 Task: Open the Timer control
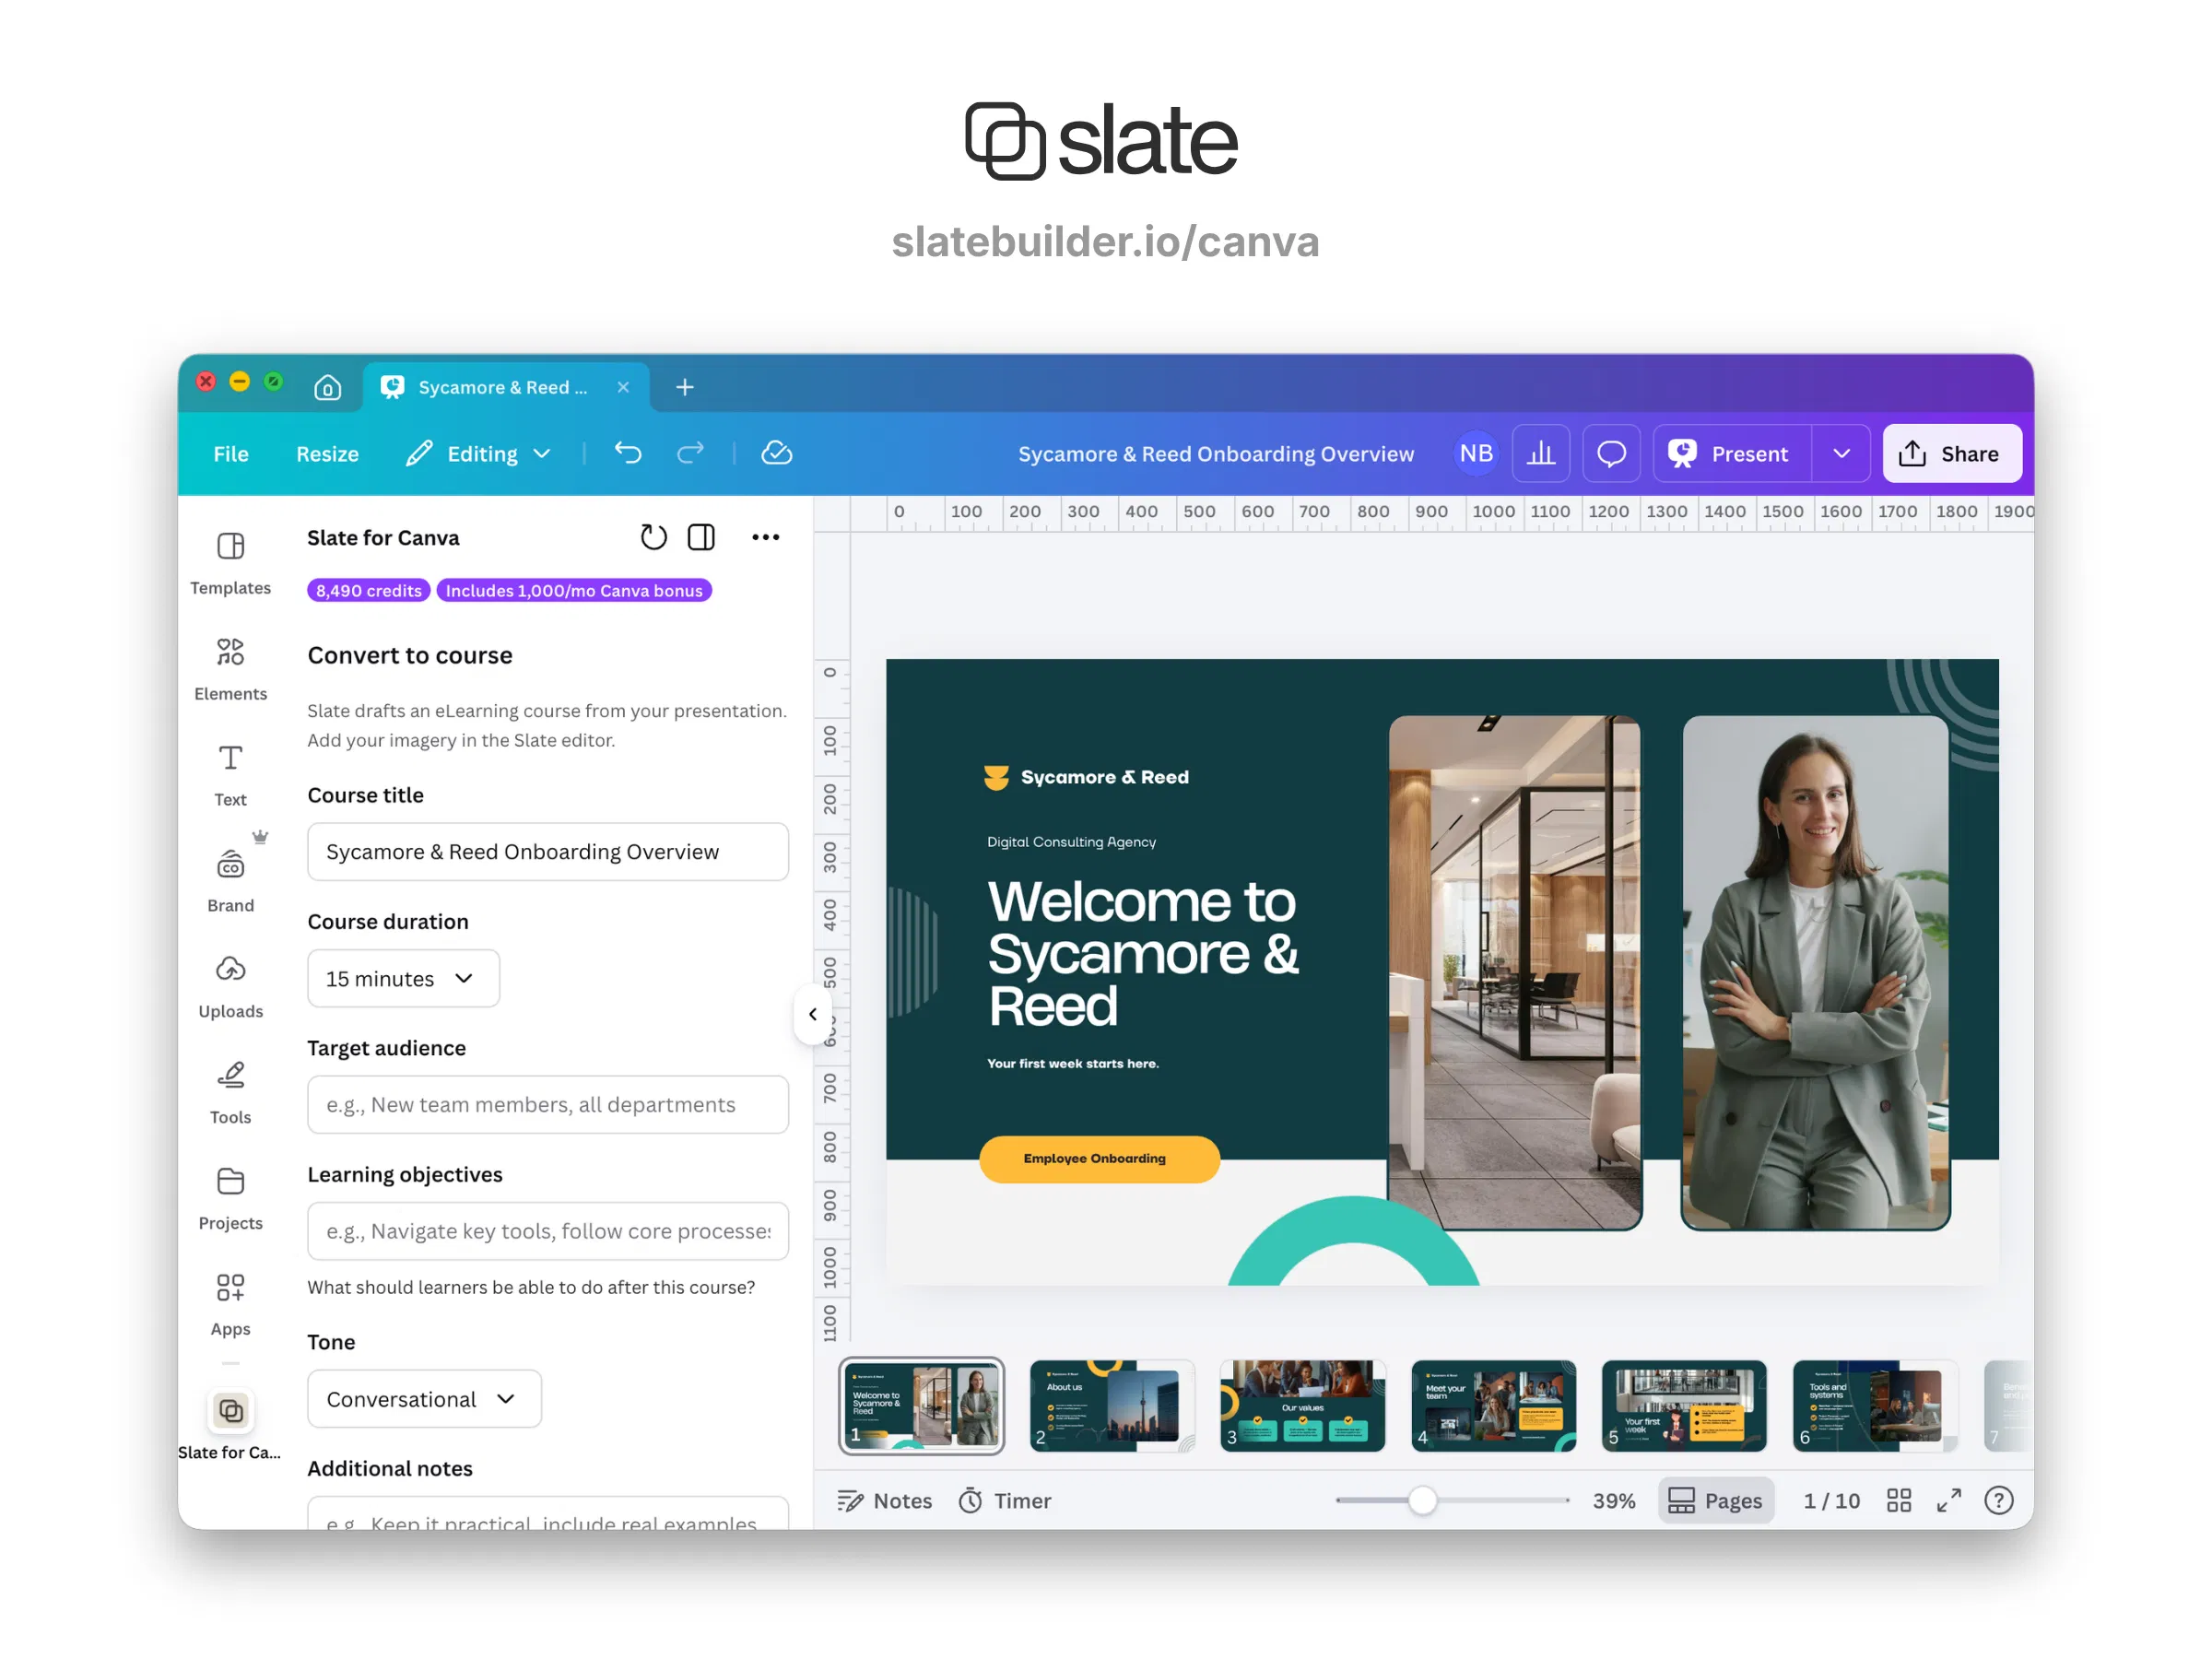[x=1005, y=1500]
